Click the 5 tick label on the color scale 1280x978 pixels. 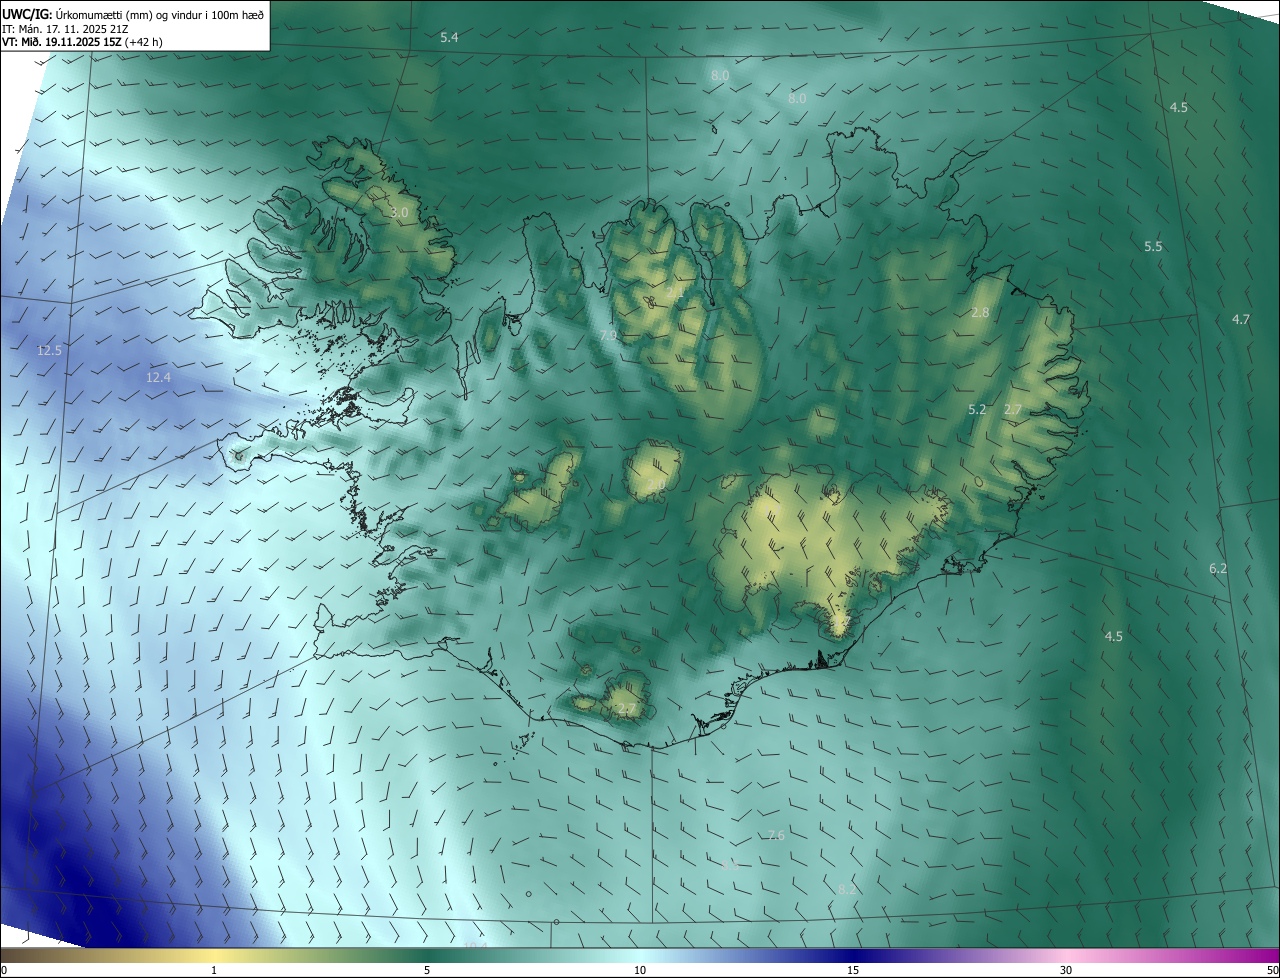pyautogui.click(x=427, y=971)
